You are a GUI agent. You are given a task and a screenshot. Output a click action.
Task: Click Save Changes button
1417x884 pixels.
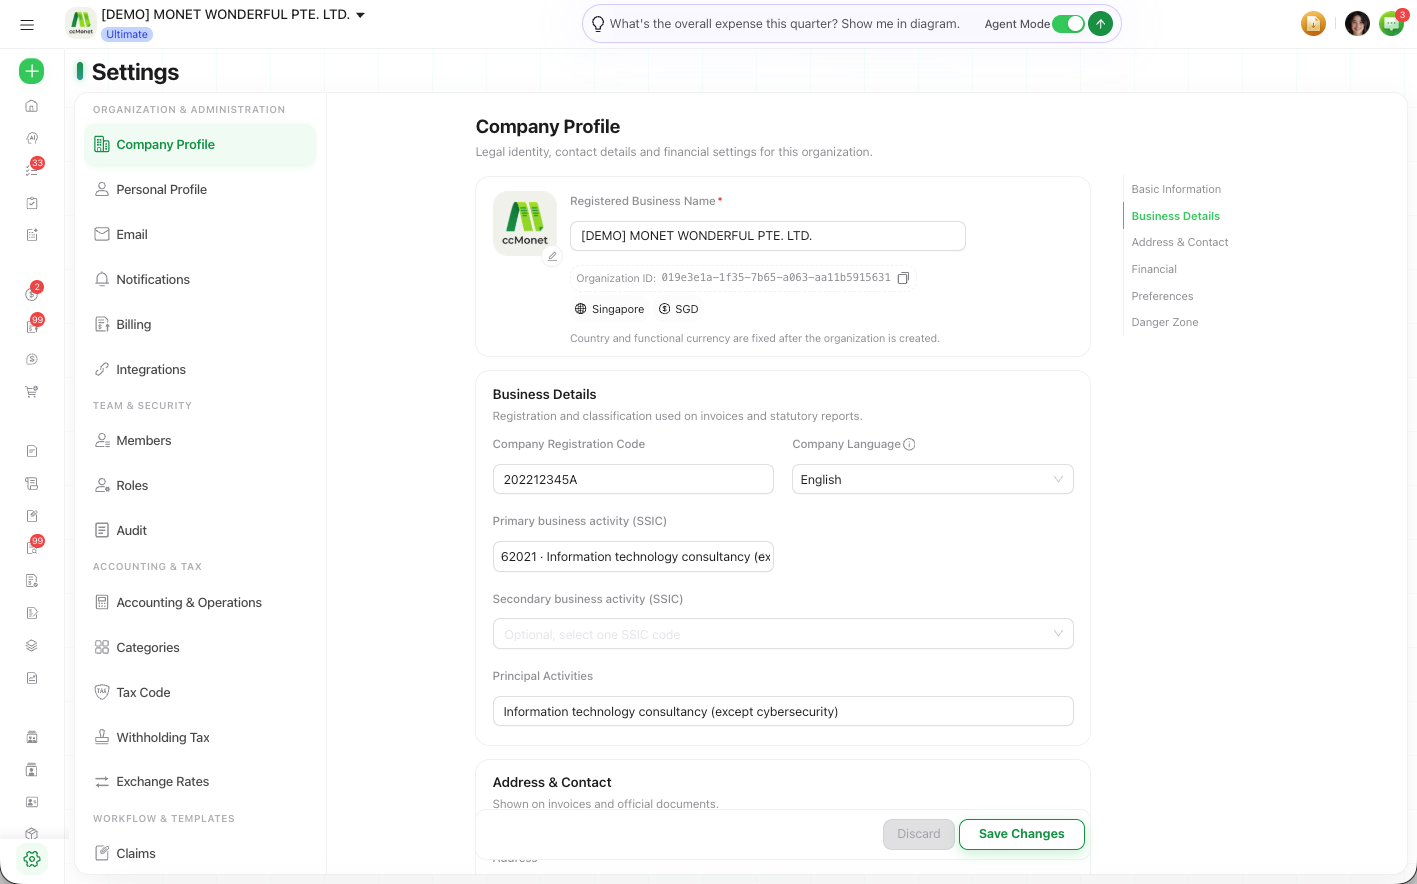point(1021,834)
